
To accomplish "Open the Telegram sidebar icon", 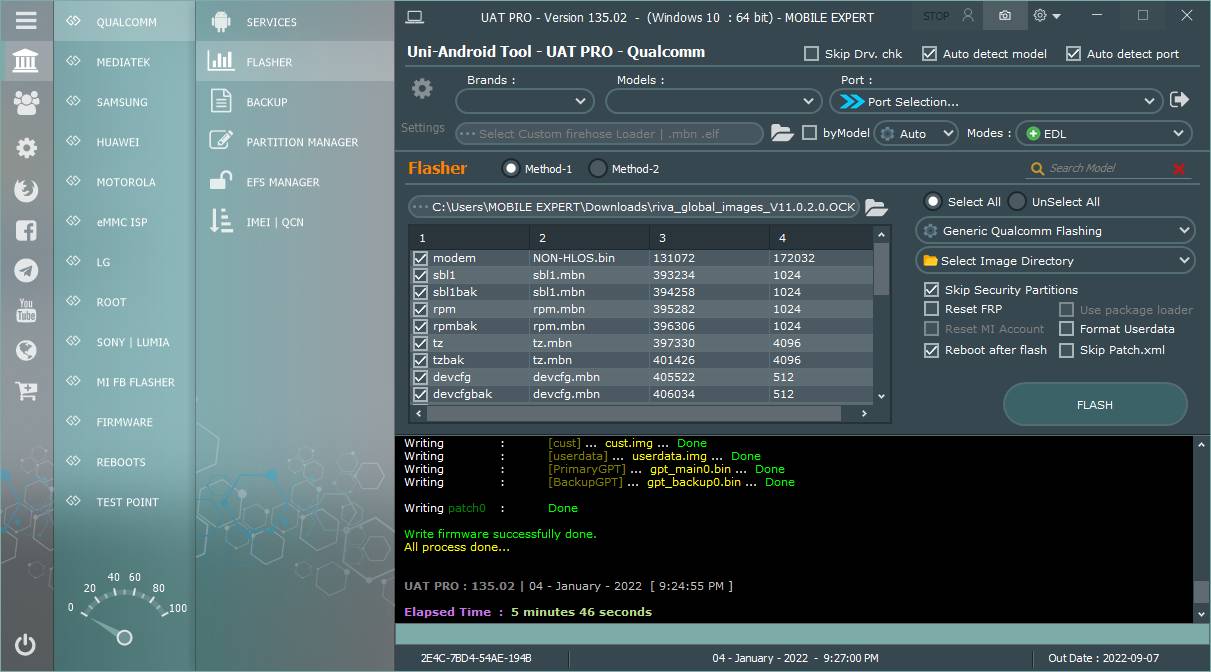I will pyautogui.click(x=26, y=270).
